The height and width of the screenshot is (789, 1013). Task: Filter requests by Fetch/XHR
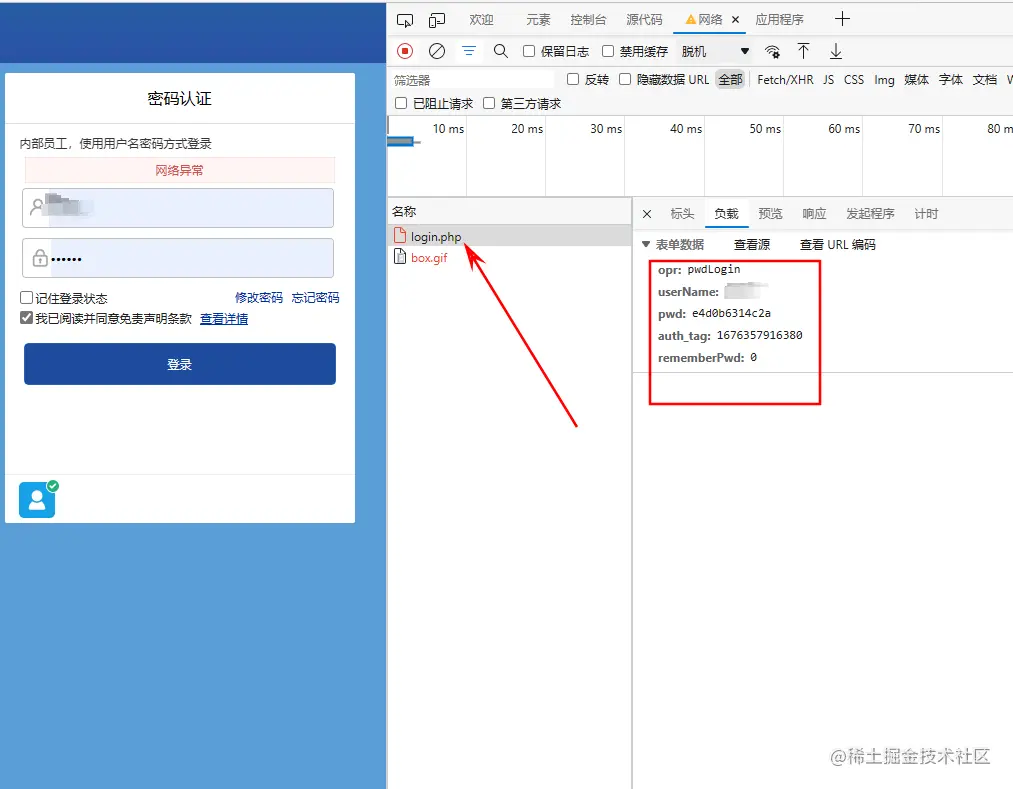785,79
